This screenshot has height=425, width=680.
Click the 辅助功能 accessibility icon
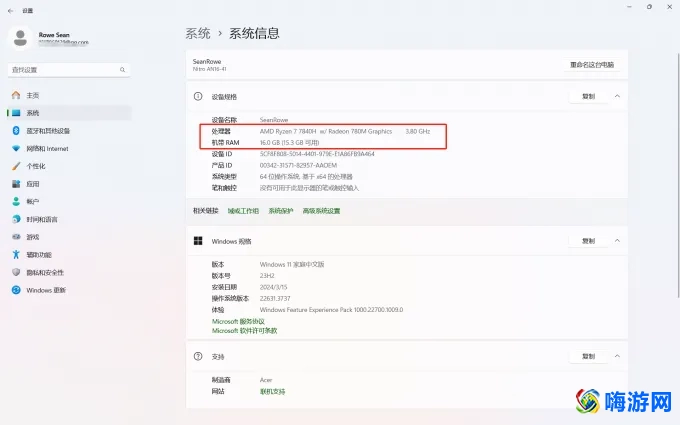16,255
